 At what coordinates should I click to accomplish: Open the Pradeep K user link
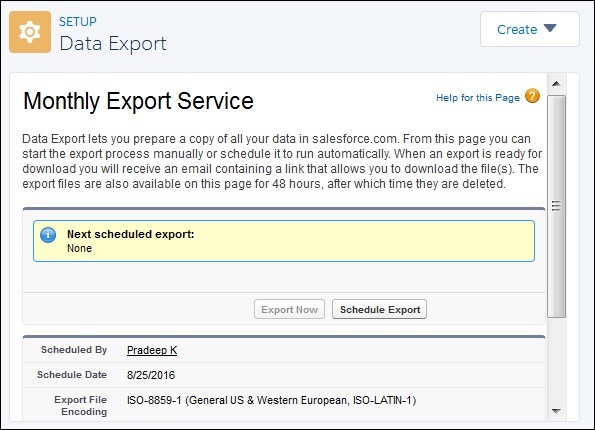[x=152, y=350]
